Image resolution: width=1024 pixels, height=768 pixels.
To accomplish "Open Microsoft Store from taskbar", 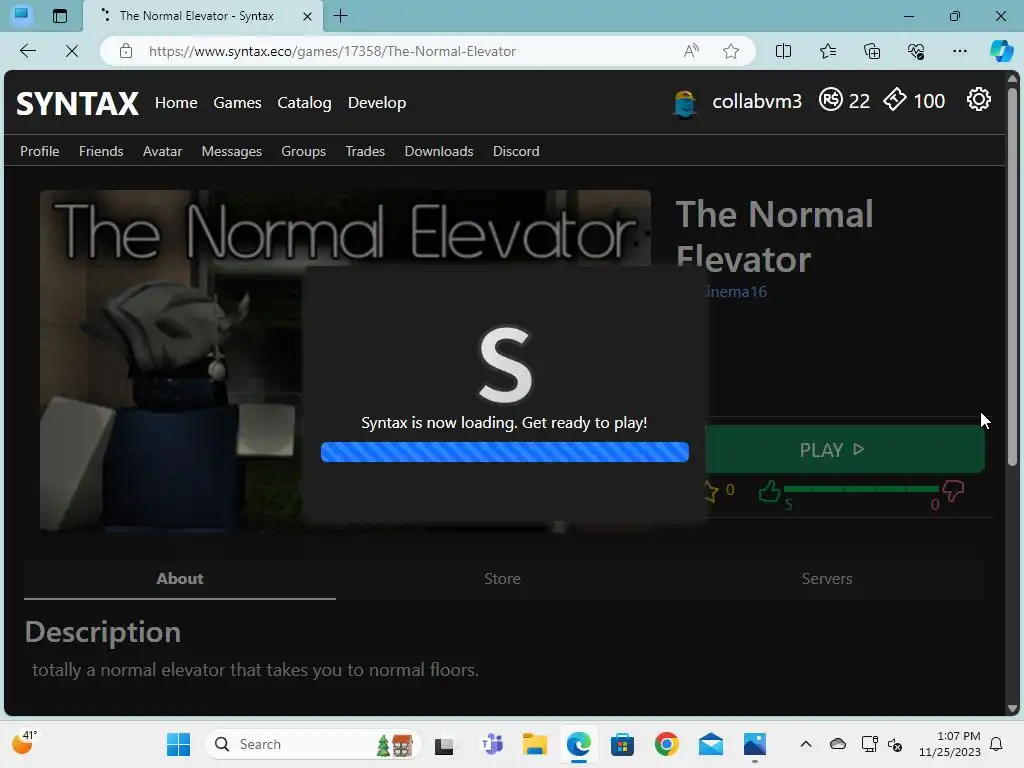I will coord(622,744).
